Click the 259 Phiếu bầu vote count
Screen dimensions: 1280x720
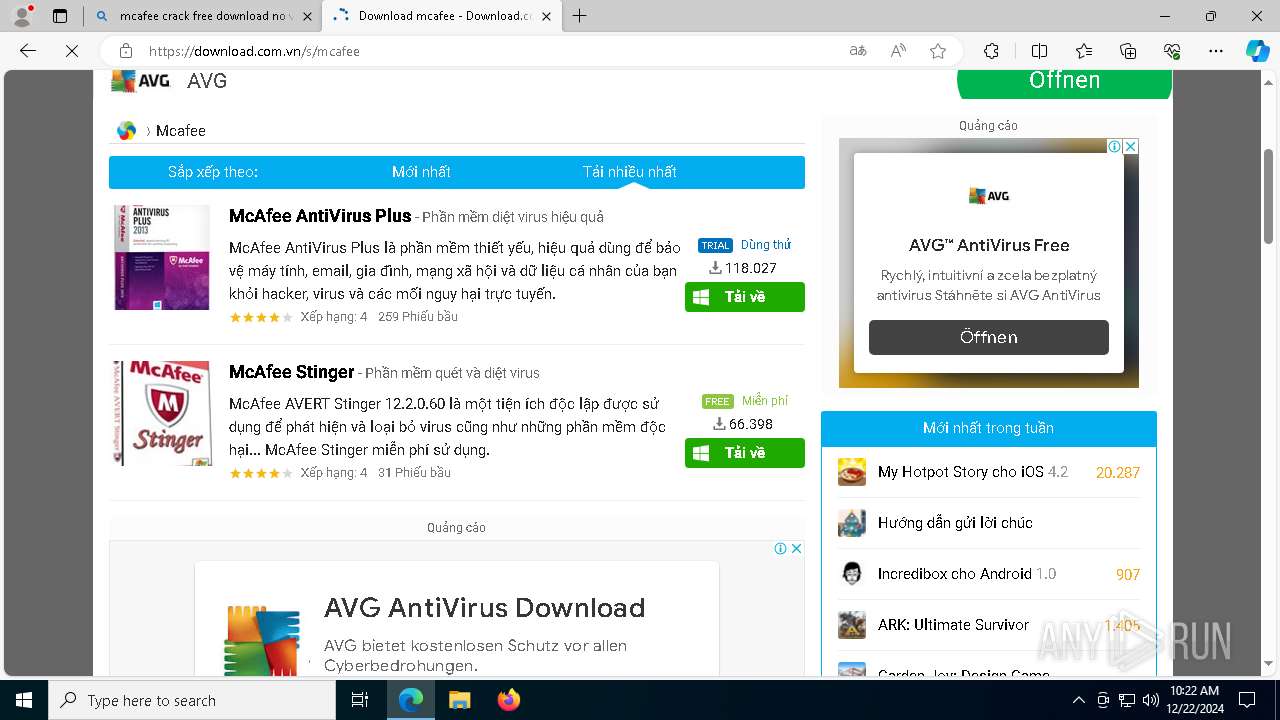click(418, 317)
